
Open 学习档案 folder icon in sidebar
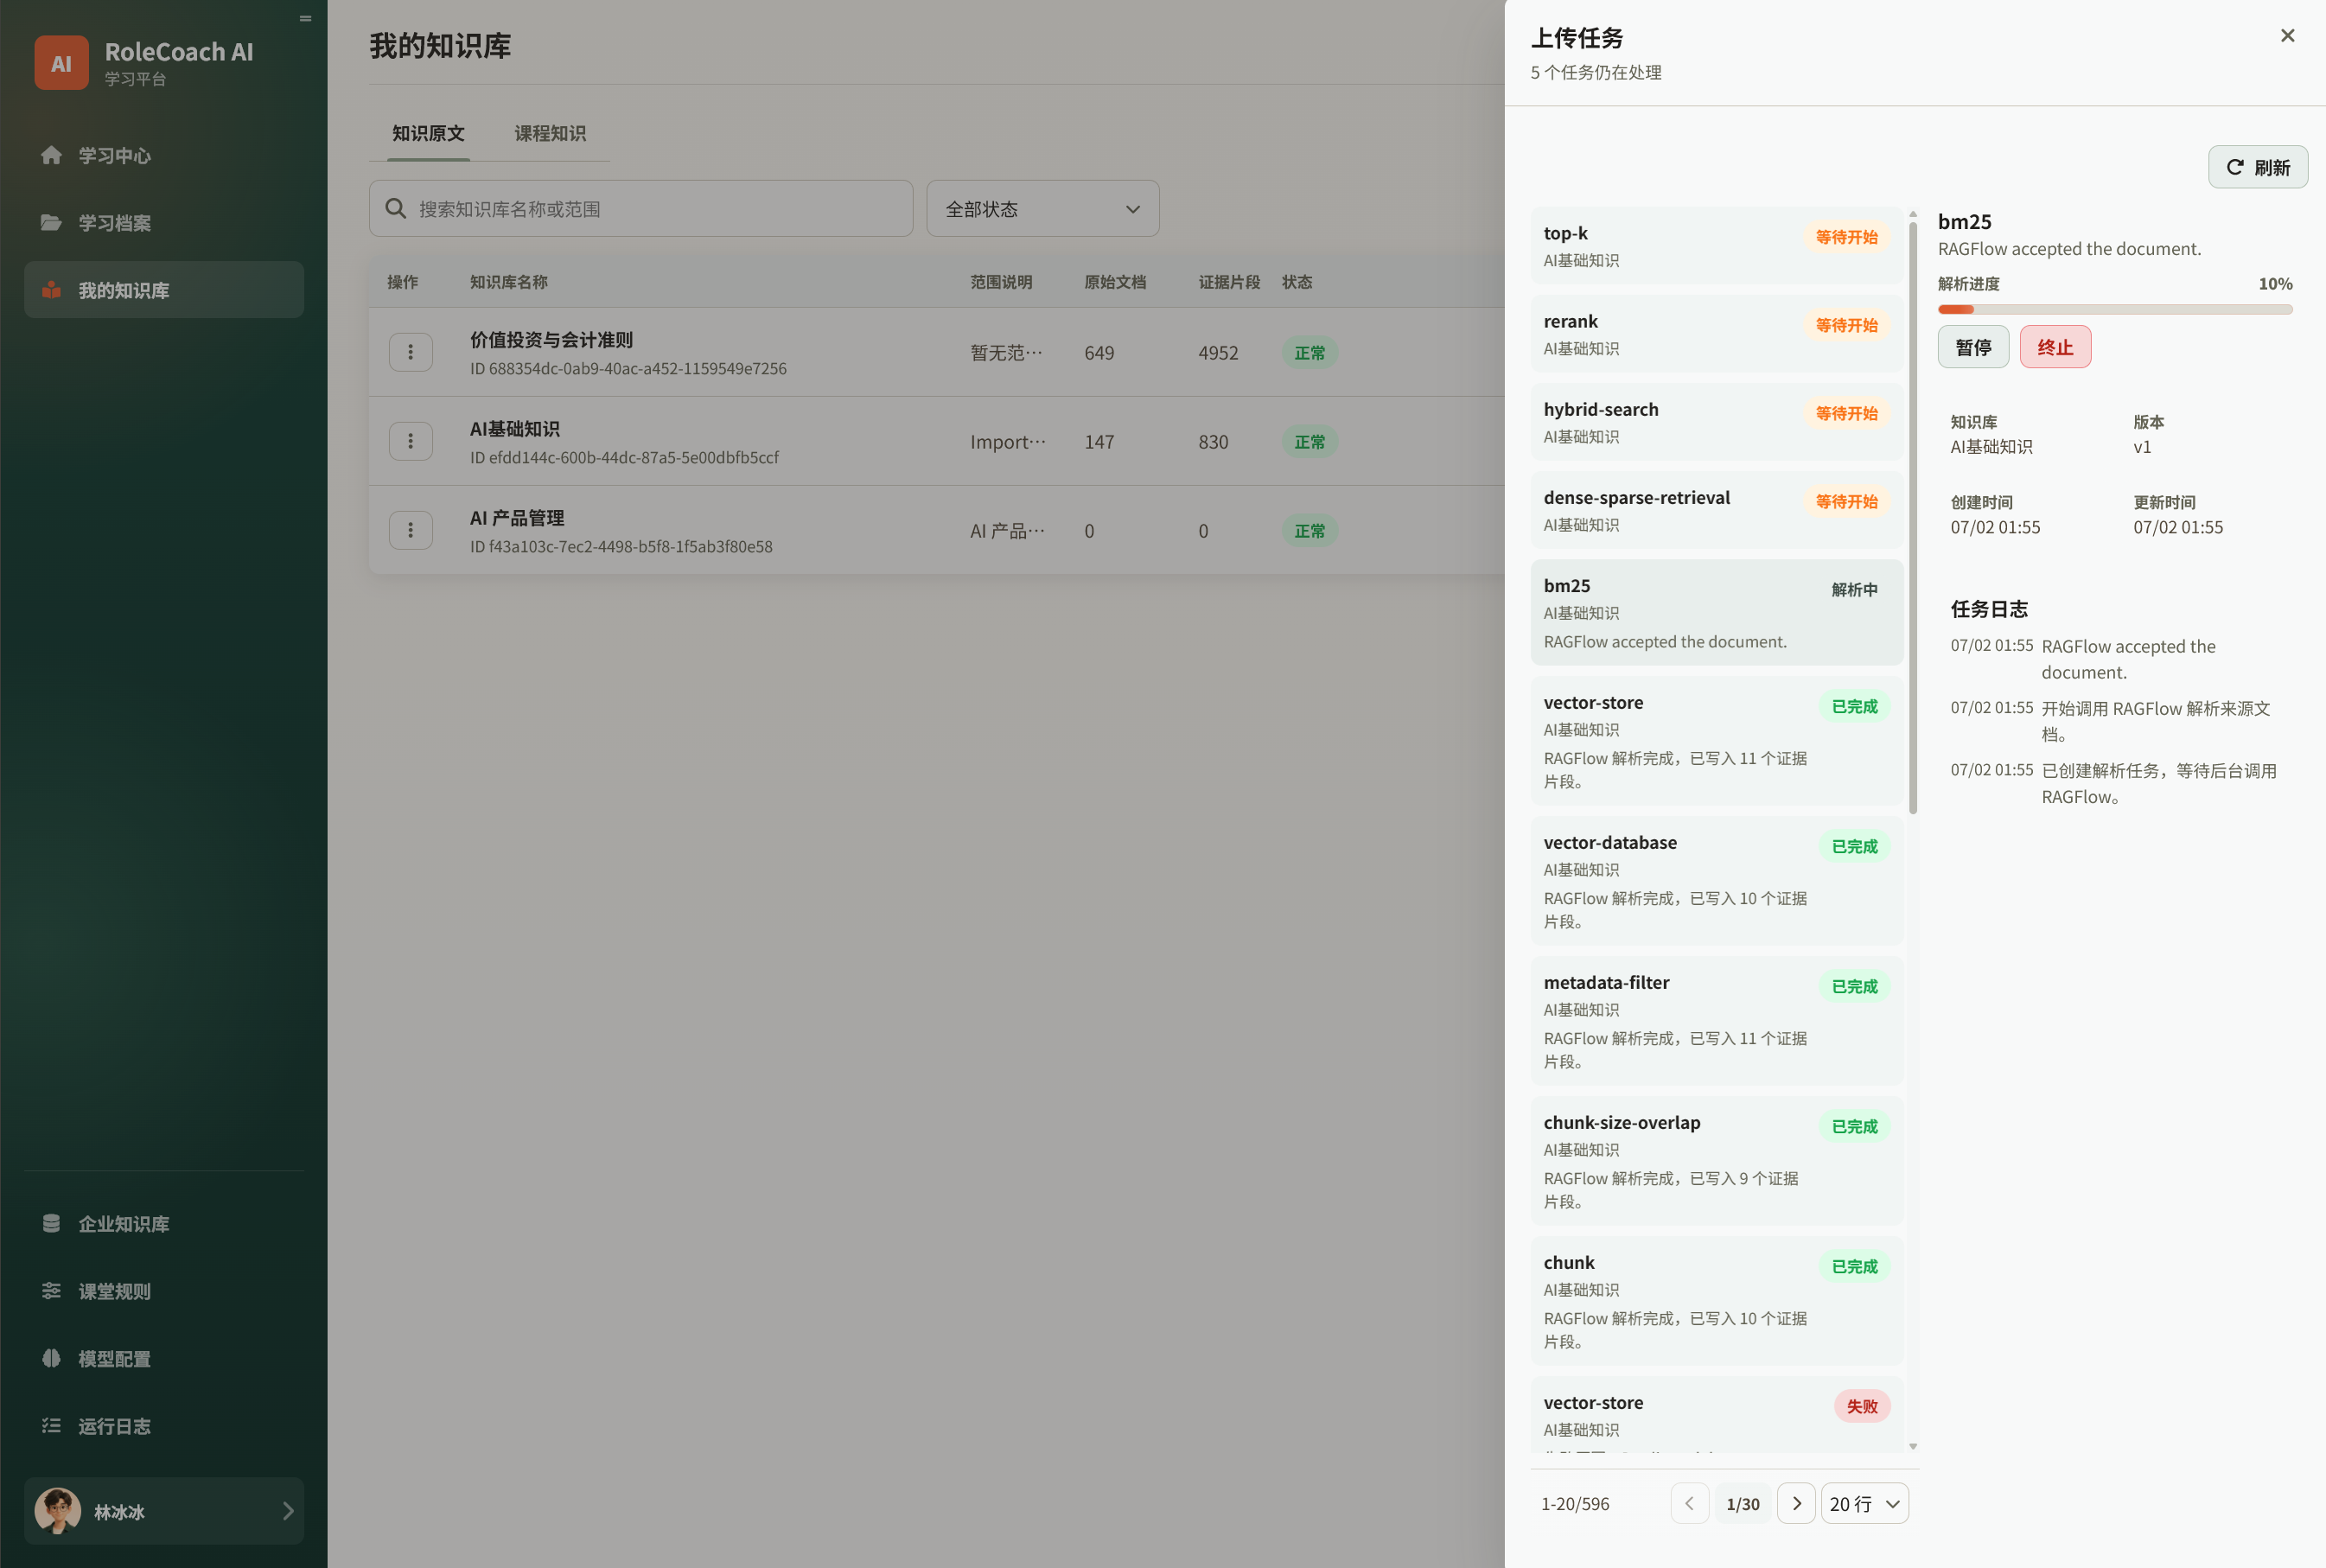tap(51, 222)
